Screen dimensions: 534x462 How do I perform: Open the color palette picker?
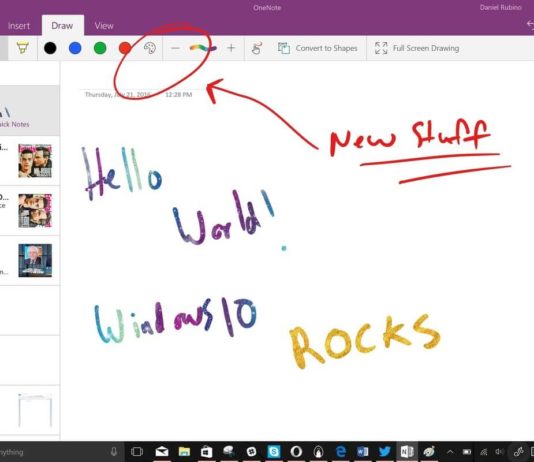pos(150,48)
